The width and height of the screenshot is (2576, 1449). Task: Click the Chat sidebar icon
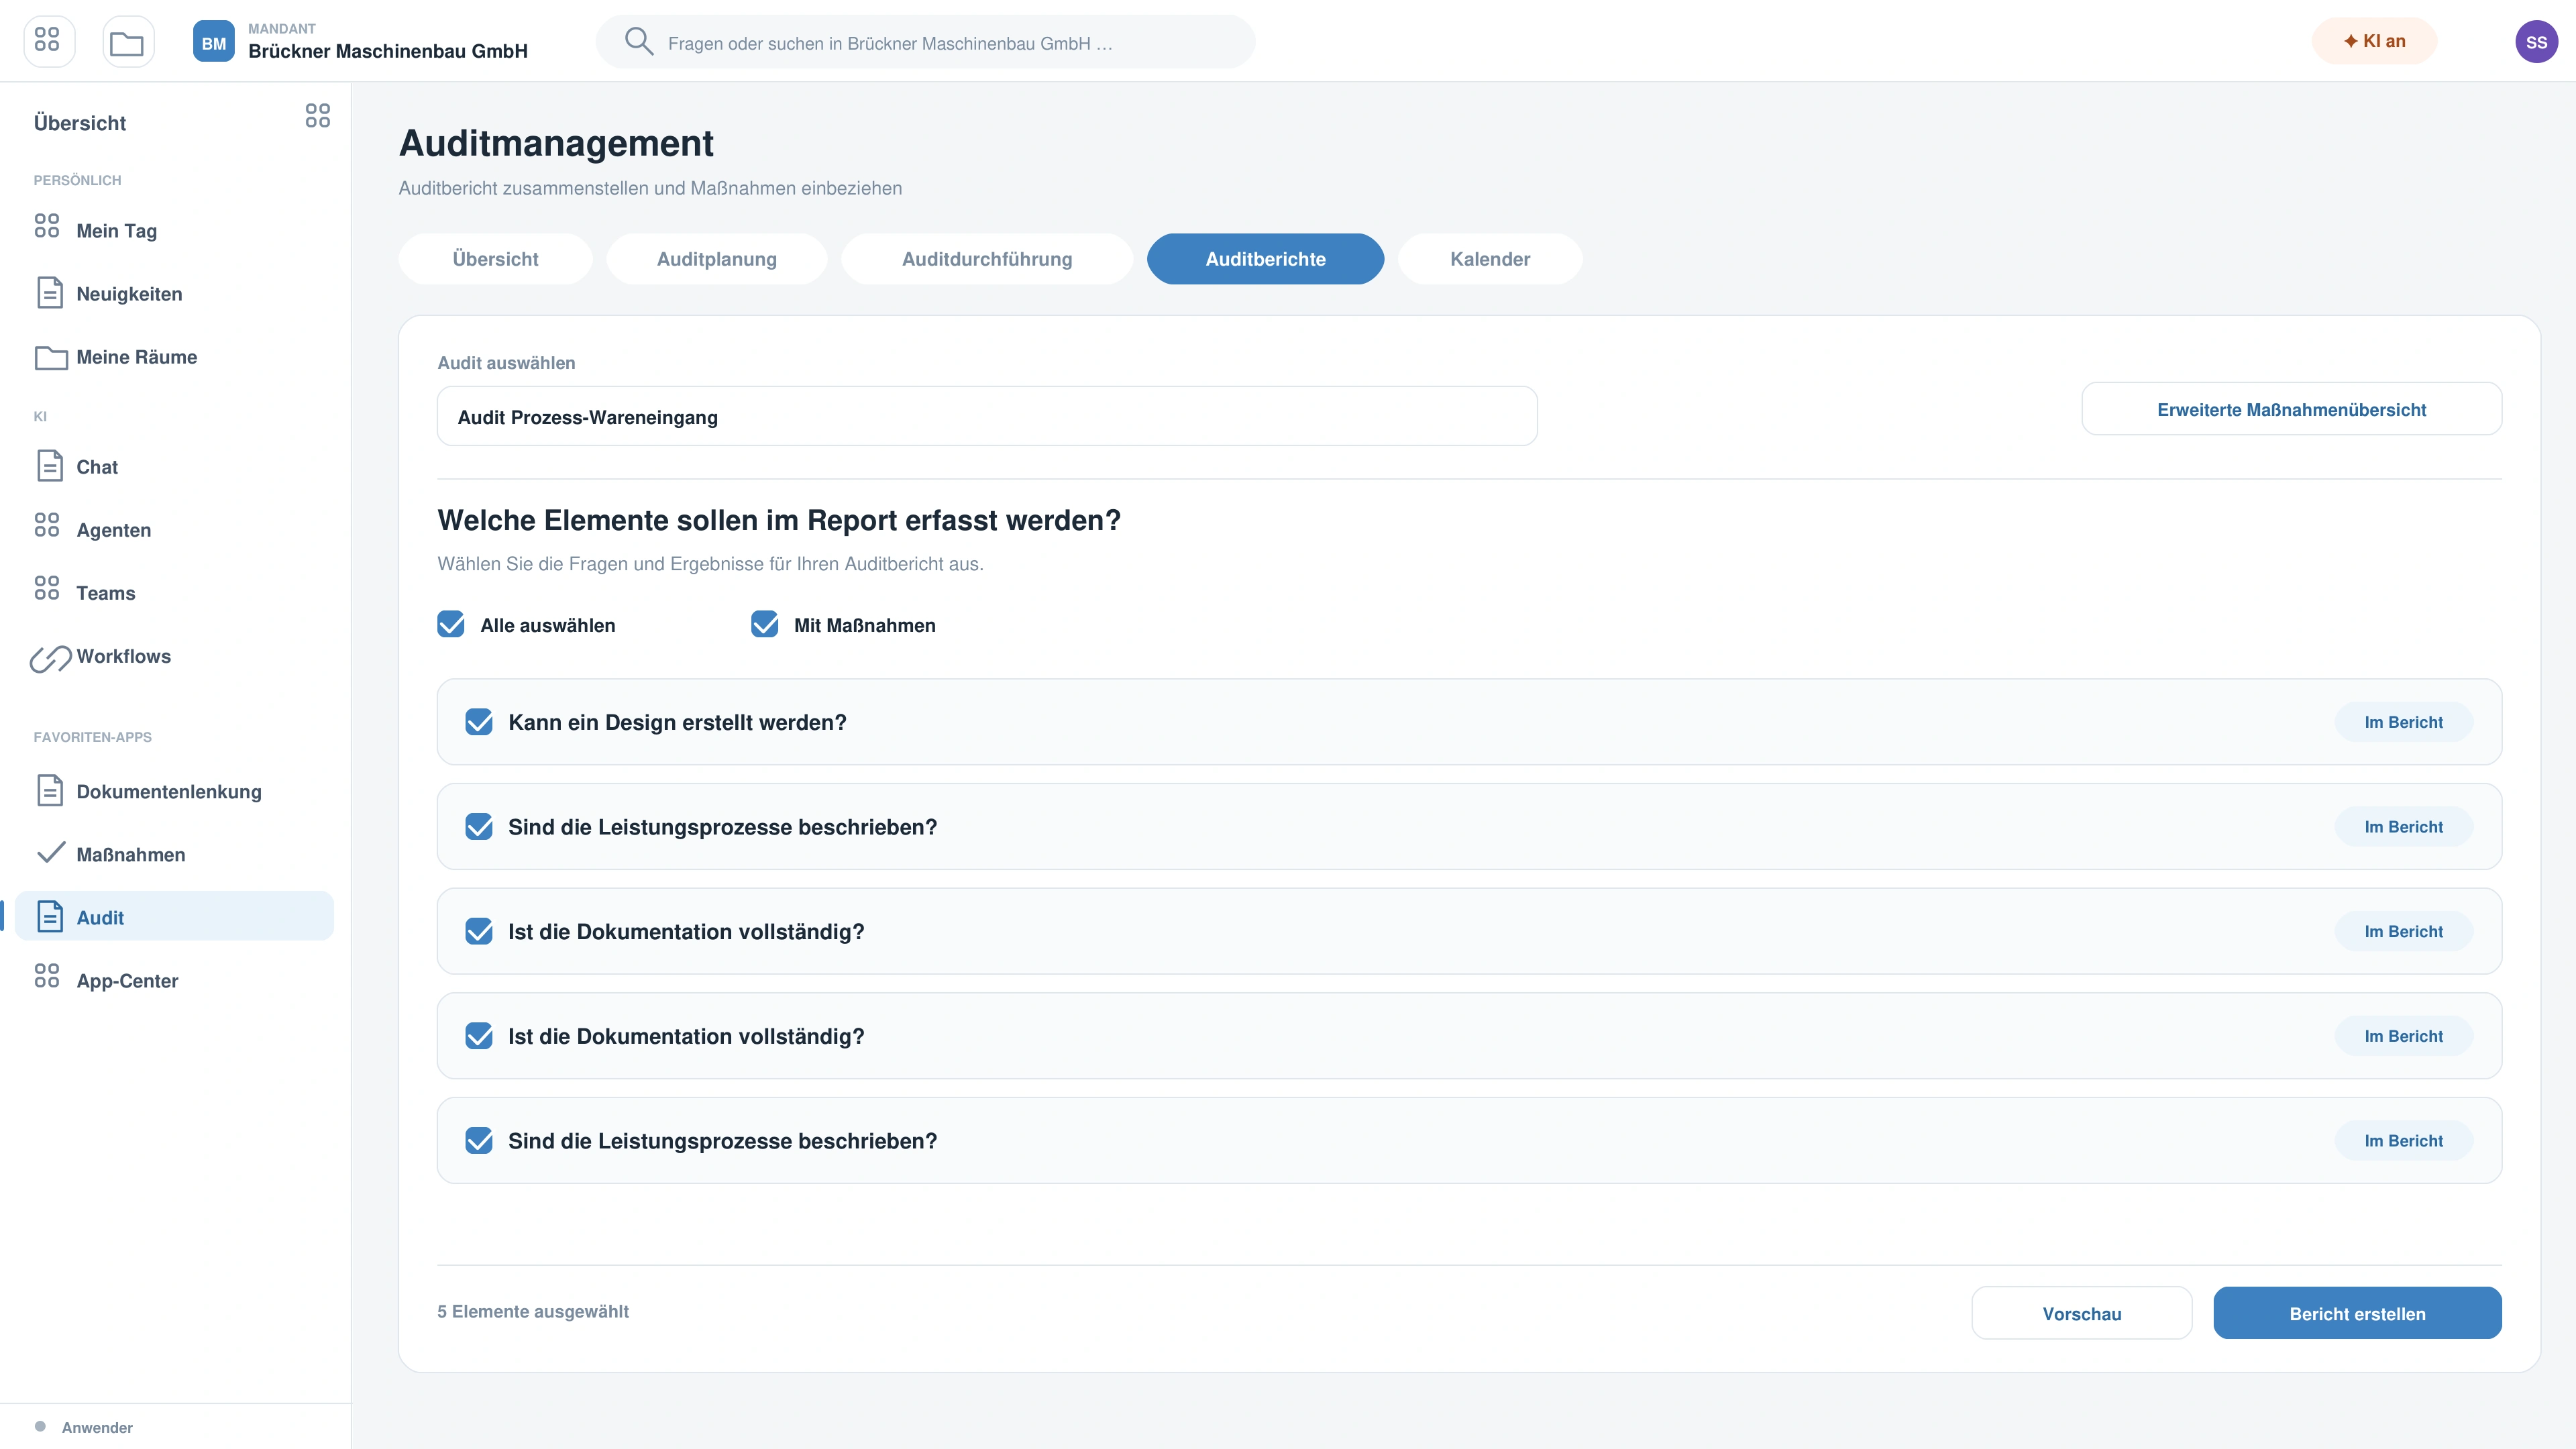coord(49,466)
